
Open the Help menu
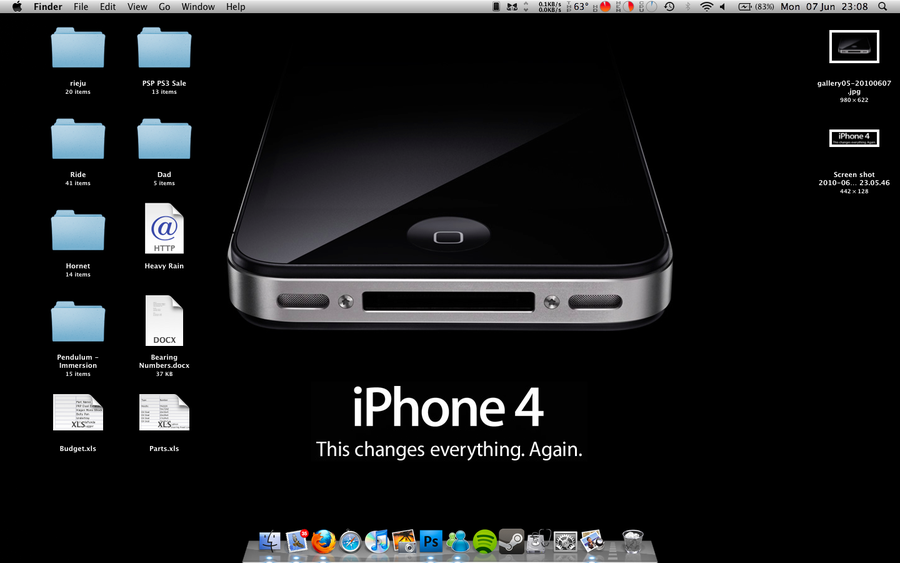(x=235, y=7)
